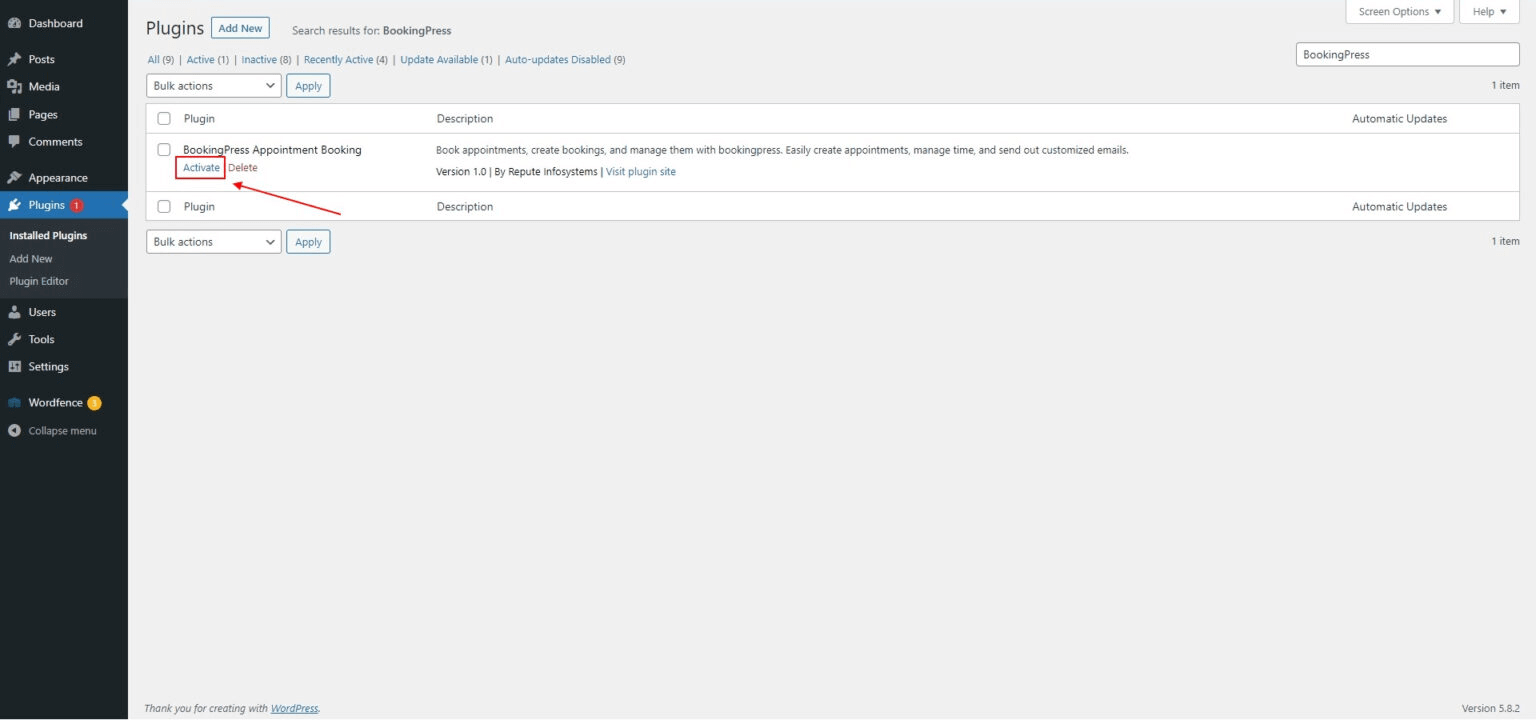Click Collapse menu label
This screenshot has width=1536, height=720.
pyautogui.click(x=63, y=431)
